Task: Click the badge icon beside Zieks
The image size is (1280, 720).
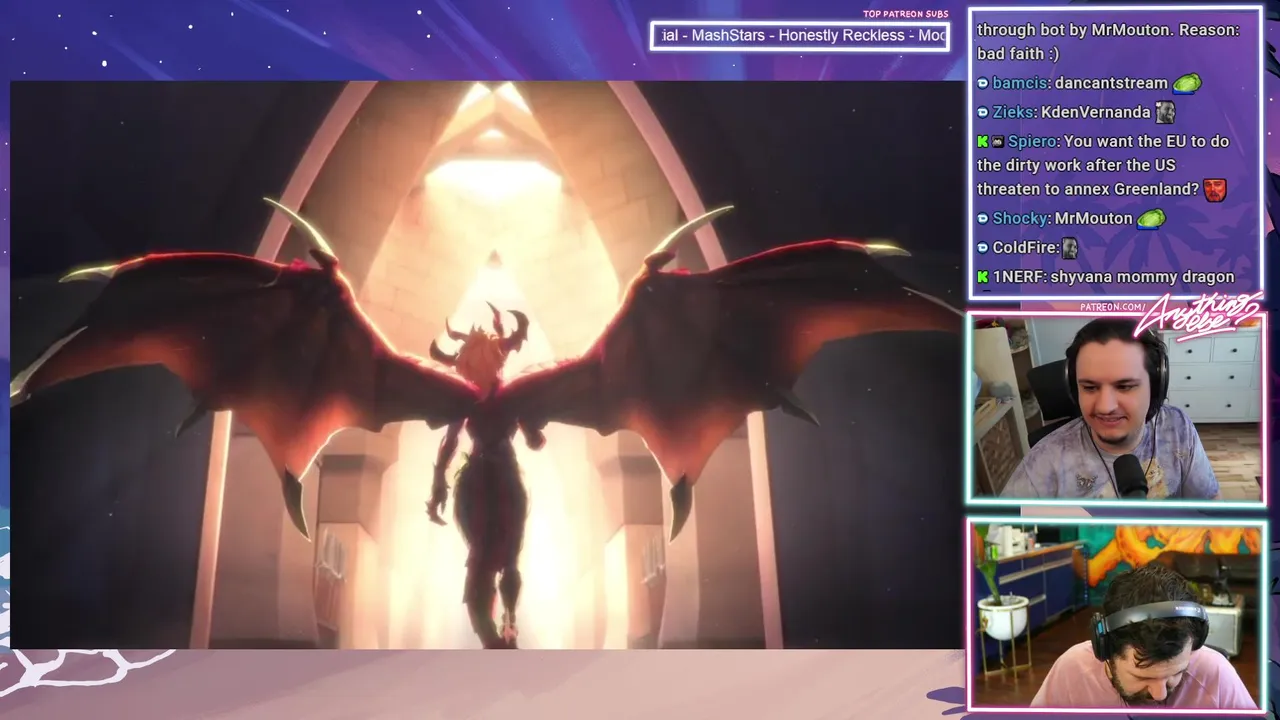Action: coord(983,113)
